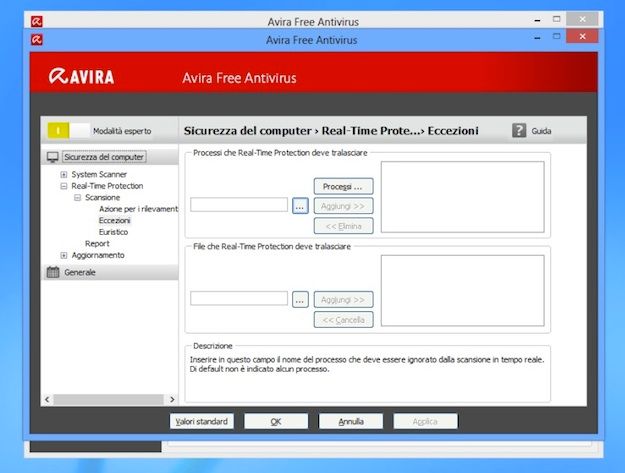625x473 pixels.
Task: Click the Applica button
Action: coord(425,421)
